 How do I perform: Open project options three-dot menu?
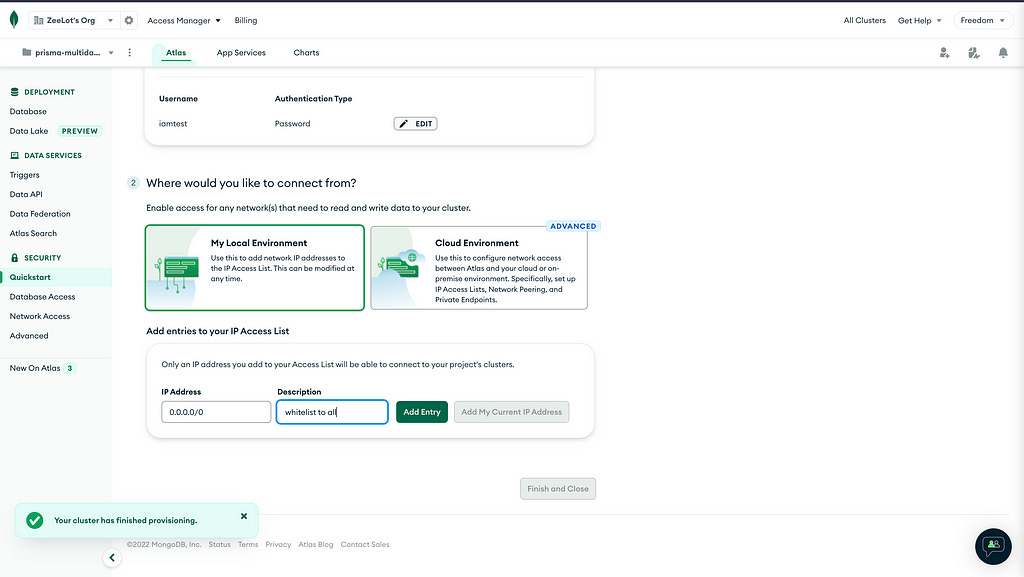[129, 52]
